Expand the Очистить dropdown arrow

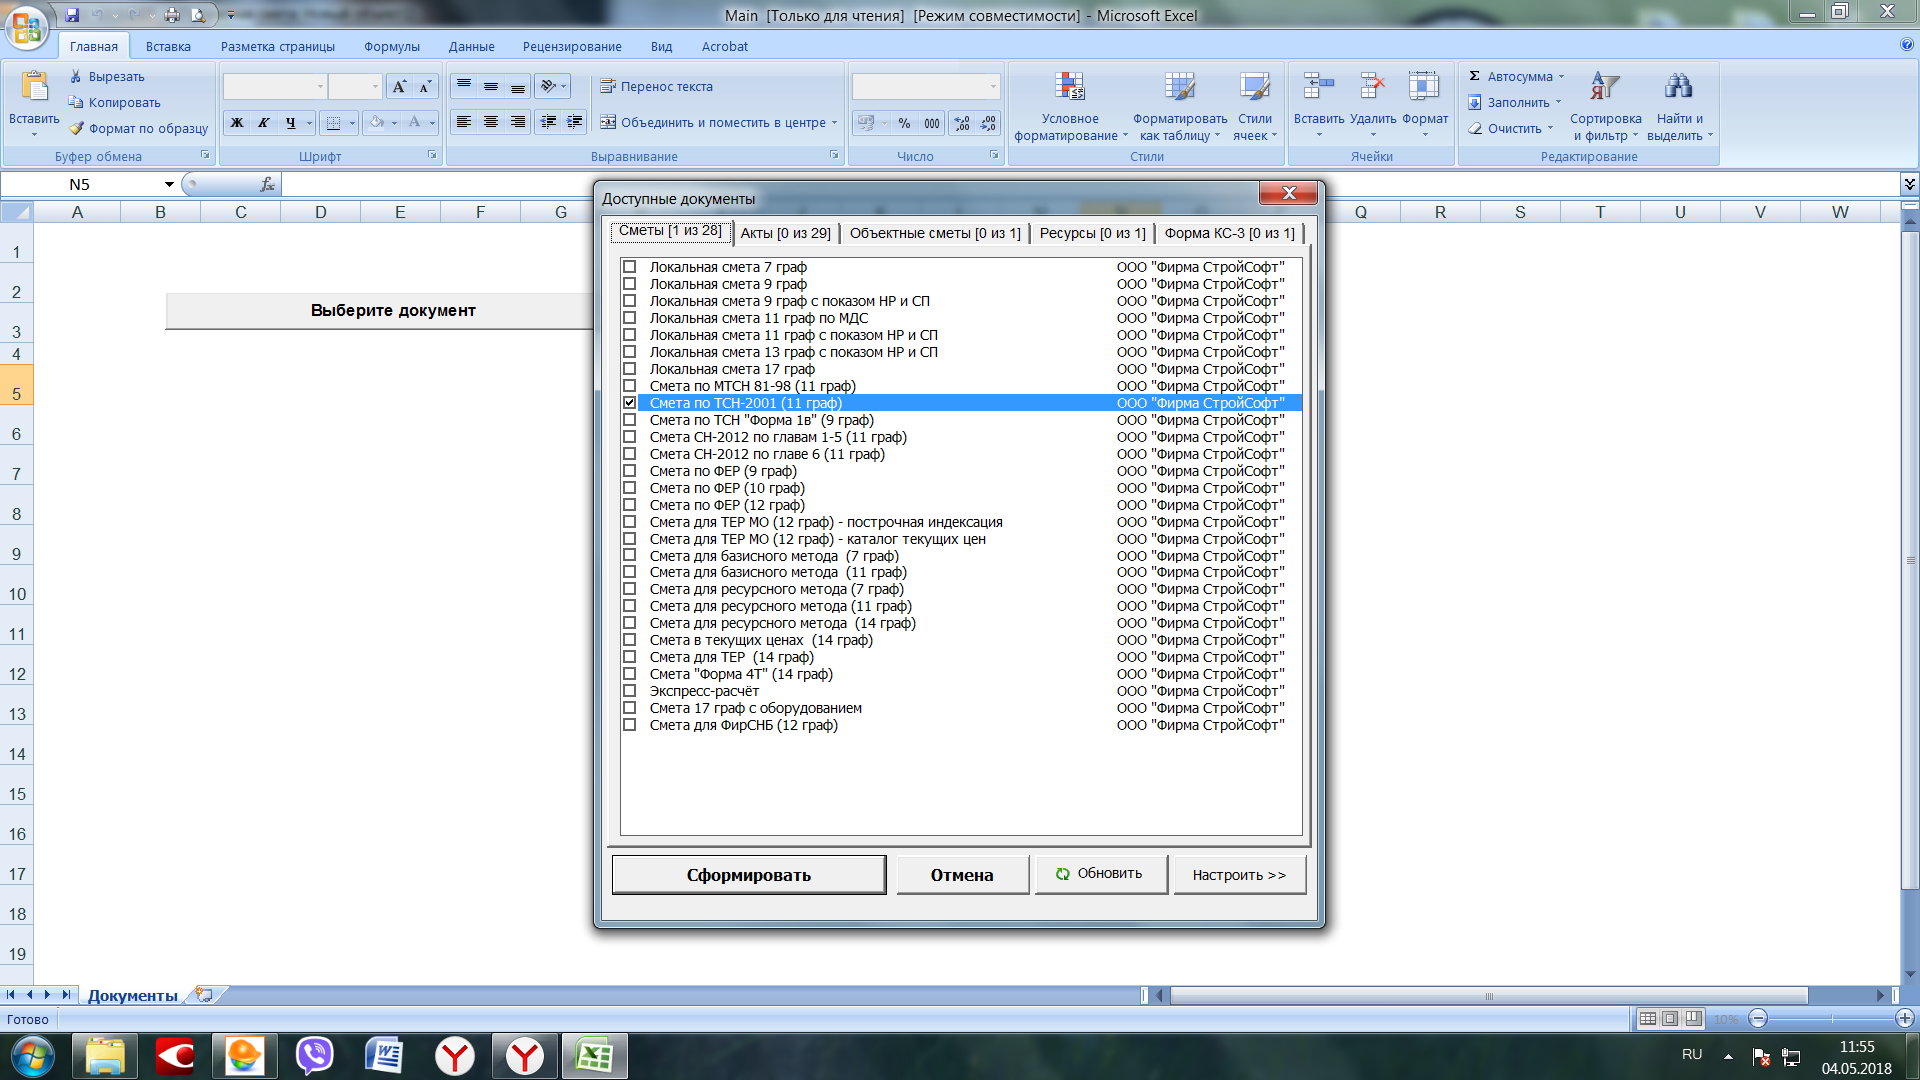[x=1551, y=128]
